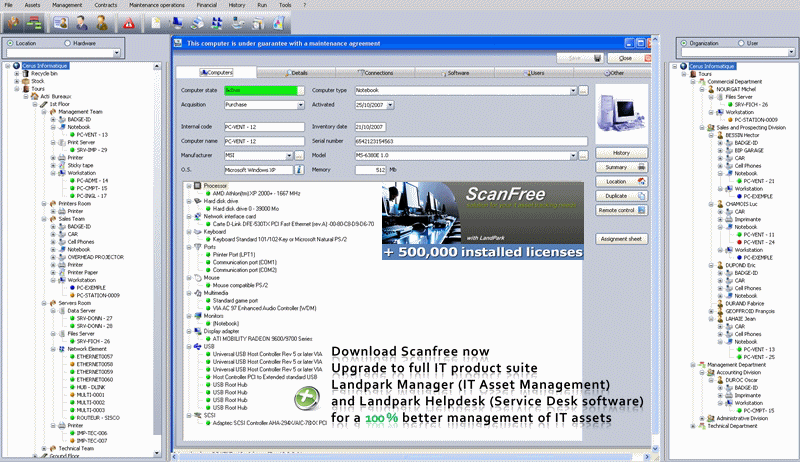Open the Activated date dropdown

(x=390, y=105)
